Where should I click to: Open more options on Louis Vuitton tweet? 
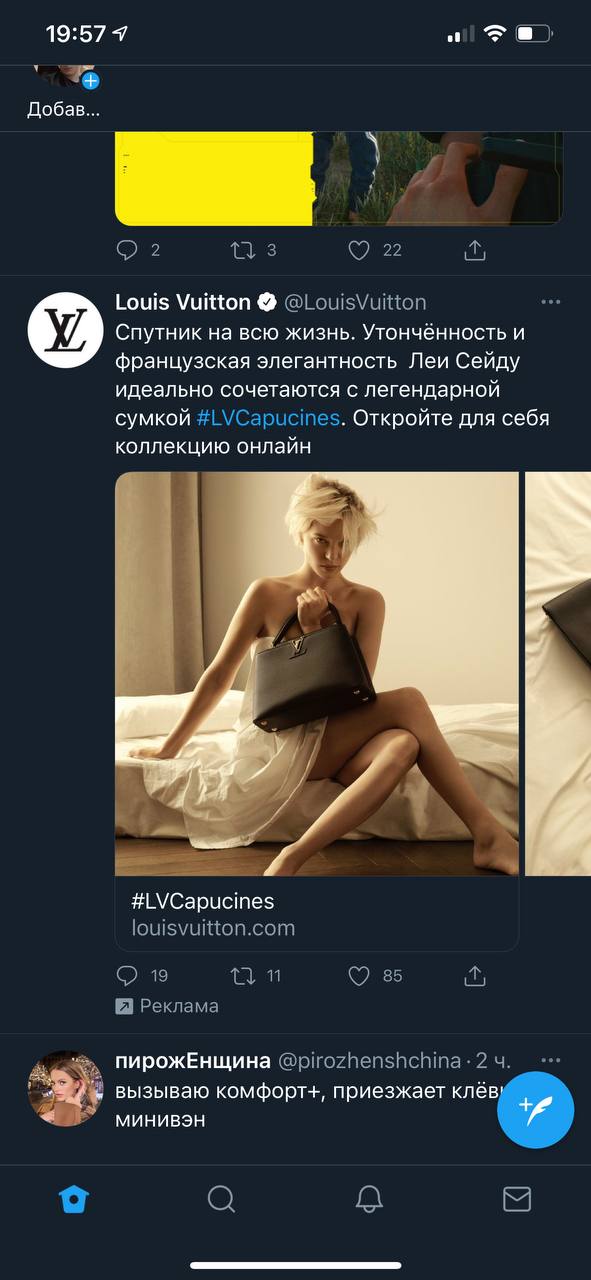click(551, 302)
